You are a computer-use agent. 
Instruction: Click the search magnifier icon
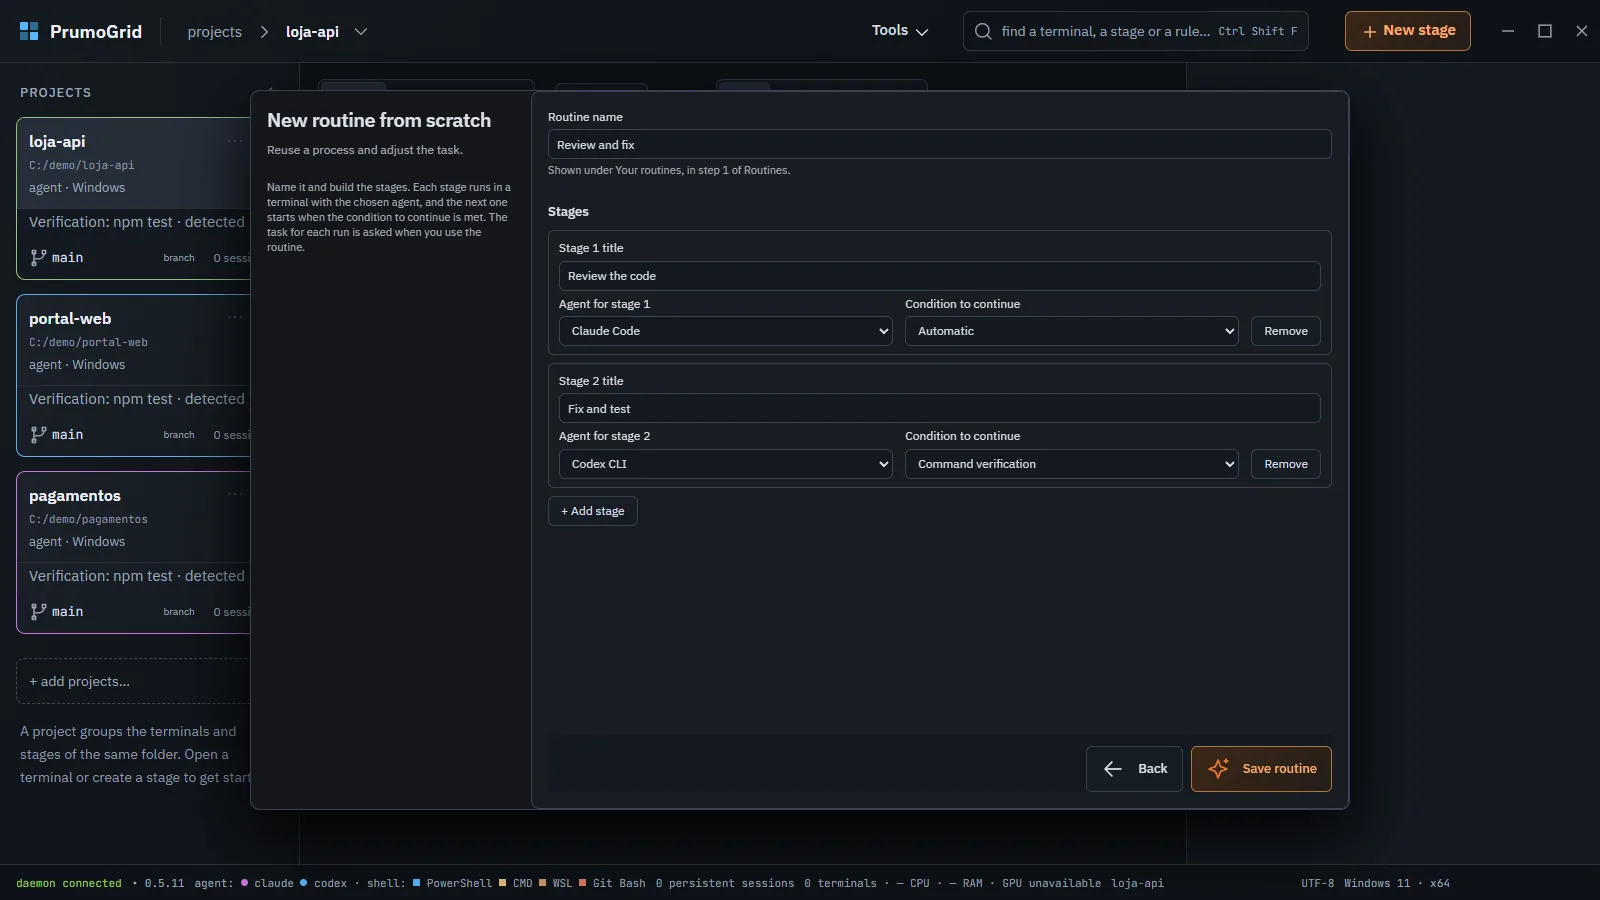(x=984, y=31)
